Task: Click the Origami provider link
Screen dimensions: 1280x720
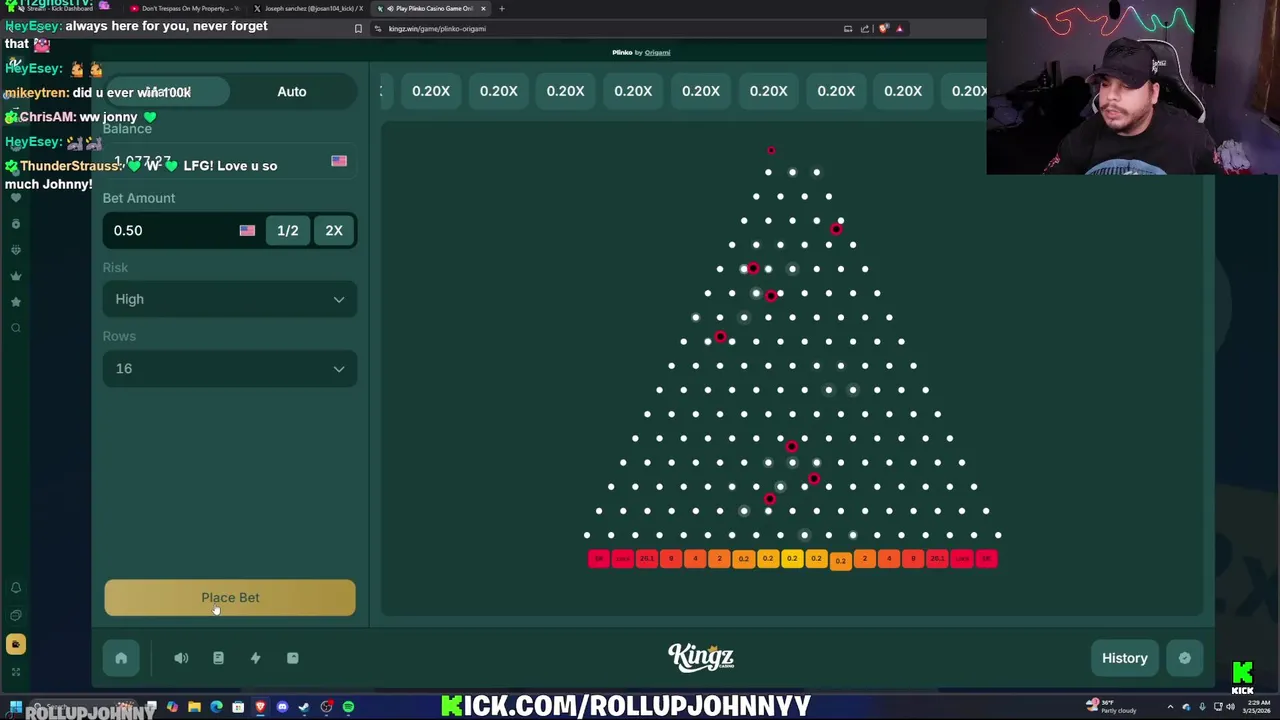Action: coord(657,52)
